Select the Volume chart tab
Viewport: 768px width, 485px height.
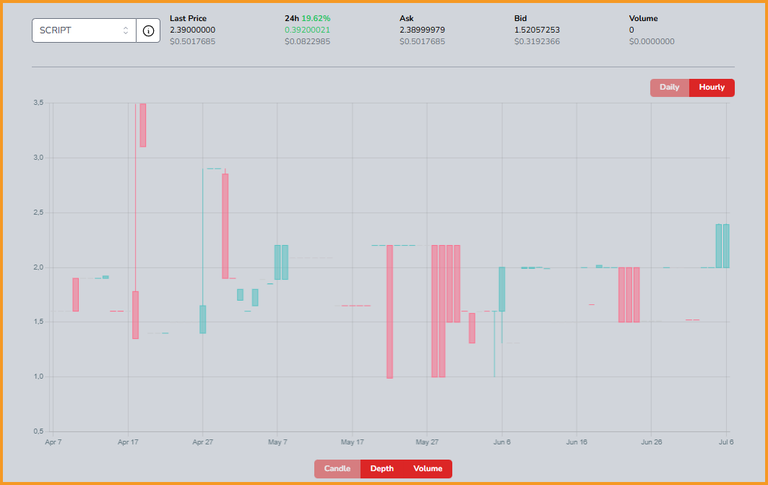tap(428, 469)
